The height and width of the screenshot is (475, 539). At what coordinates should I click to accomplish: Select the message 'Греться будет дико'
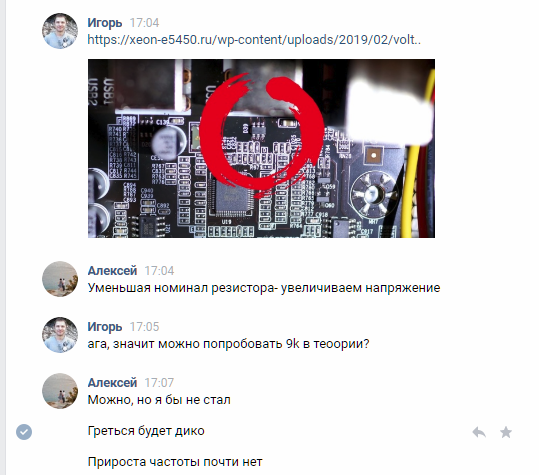pos(146,431)
